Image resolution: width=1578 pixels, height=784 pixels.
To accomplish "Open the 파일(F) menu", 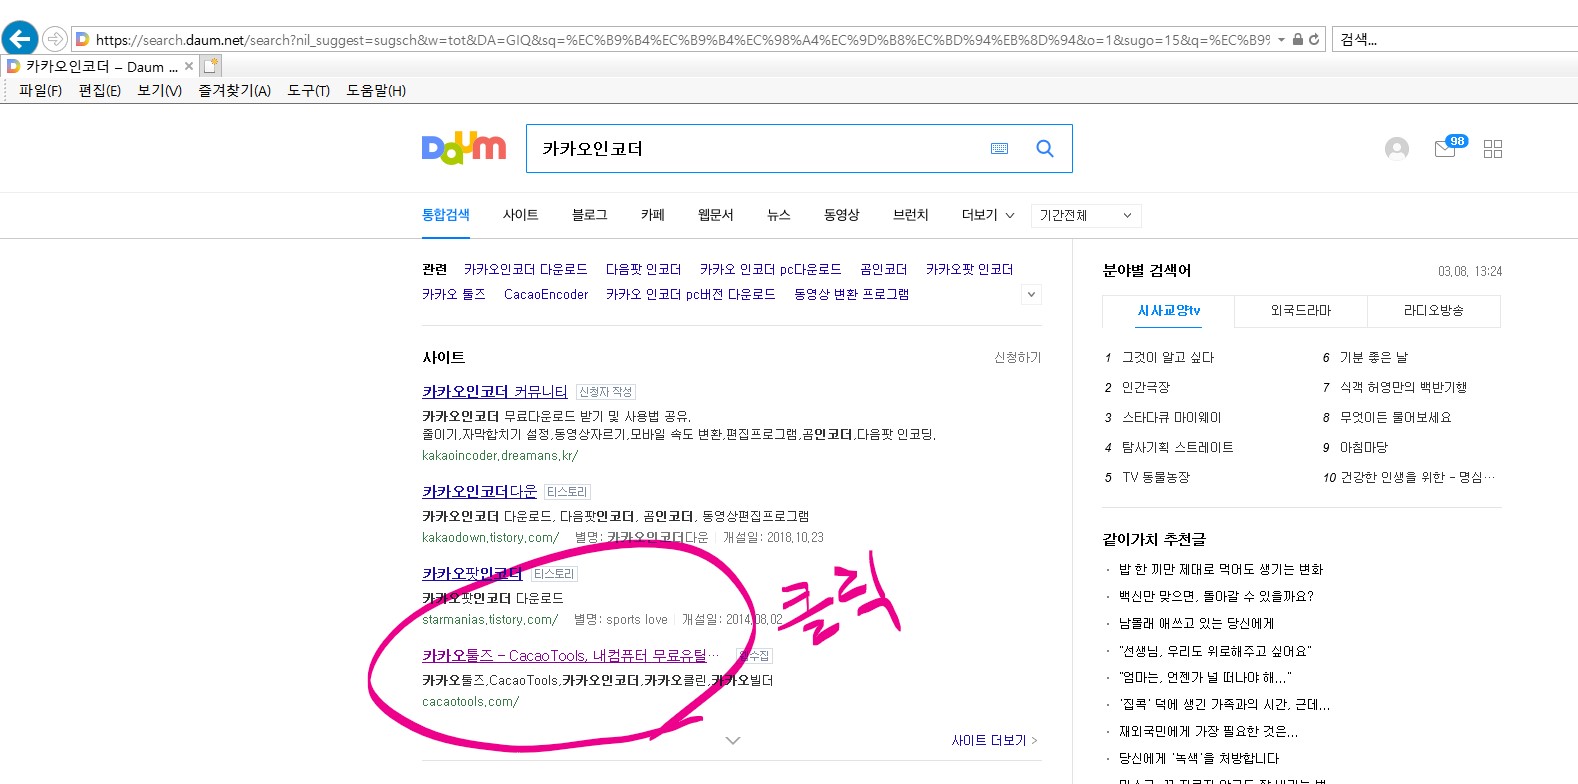I will pos(40,90).
